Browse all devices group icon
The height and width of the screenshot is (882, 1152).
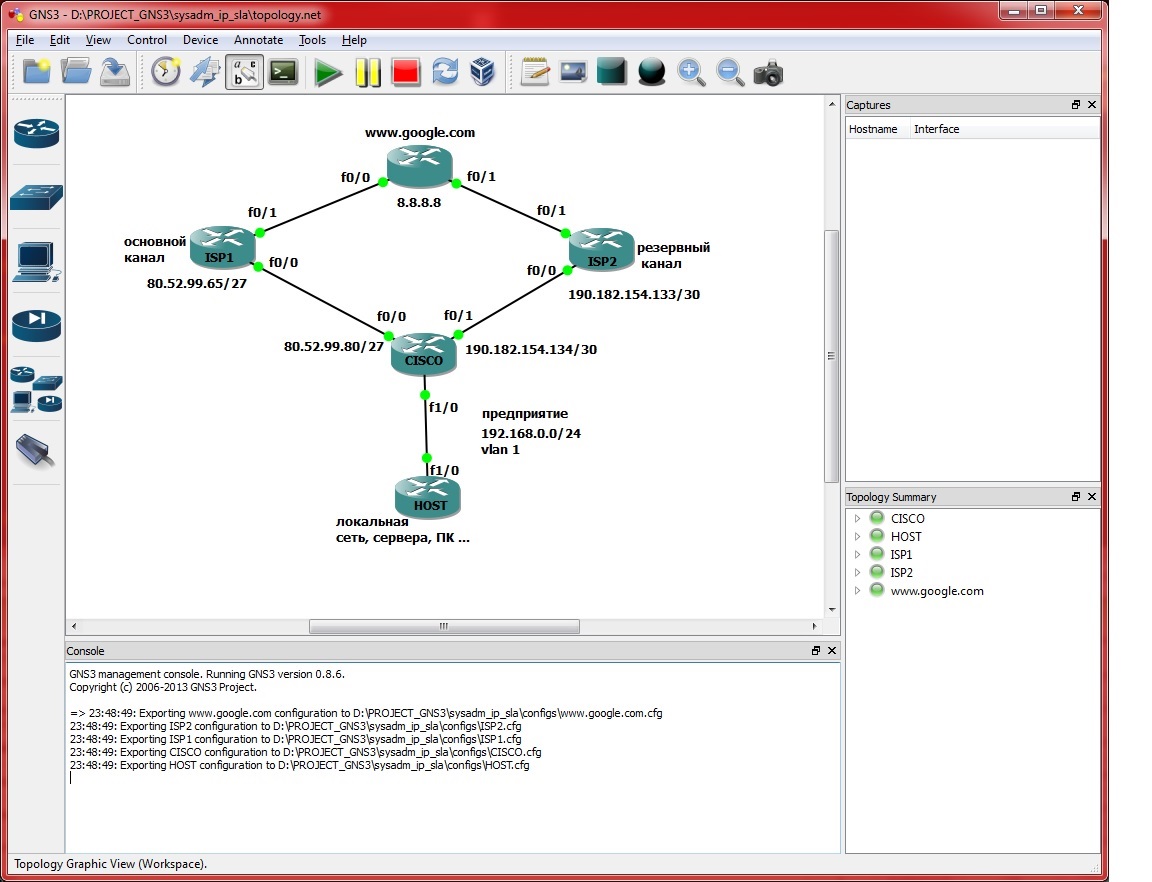click(x=36, y=390)
